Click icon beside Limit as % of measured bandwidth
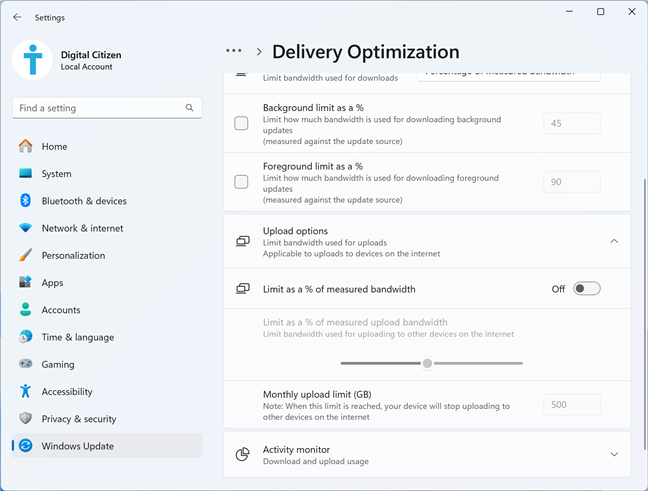648x491 pixels. coord(243,288)
